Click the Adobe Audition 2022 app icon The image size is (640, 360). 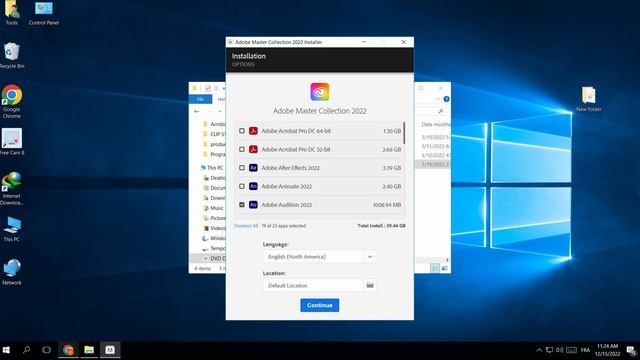253,204
